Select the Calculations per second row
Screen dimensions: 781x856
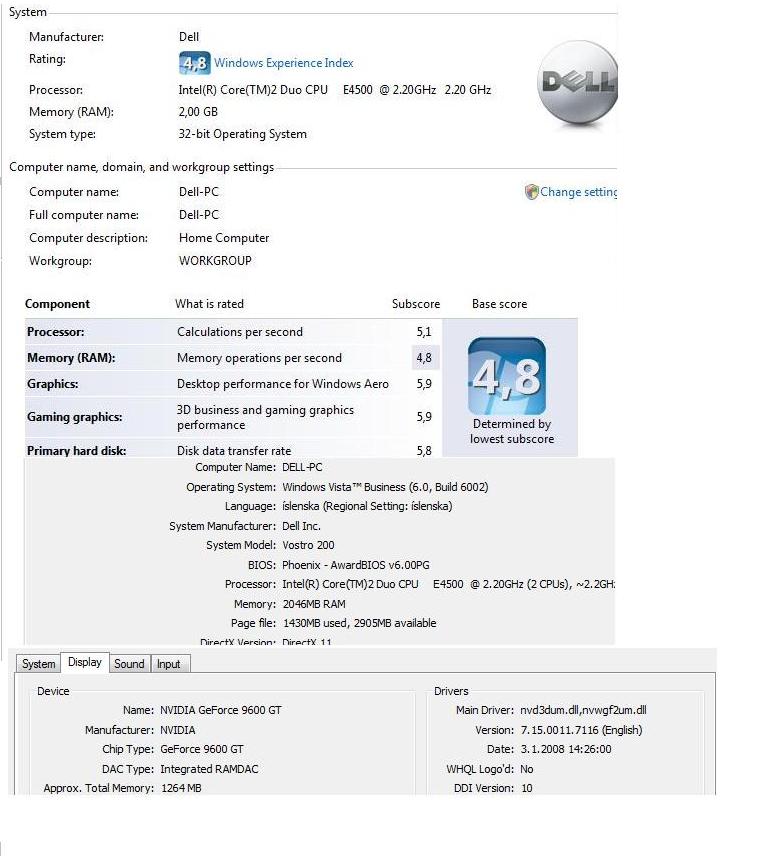[239, 332]
